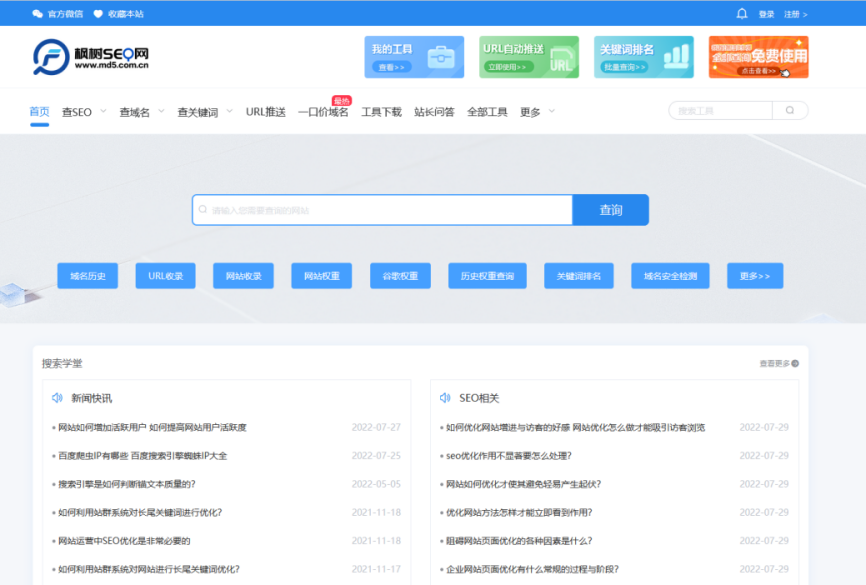Open the URL推送 menu item
The width and height of the screenshot is (866, 585).
coord(266,112)
